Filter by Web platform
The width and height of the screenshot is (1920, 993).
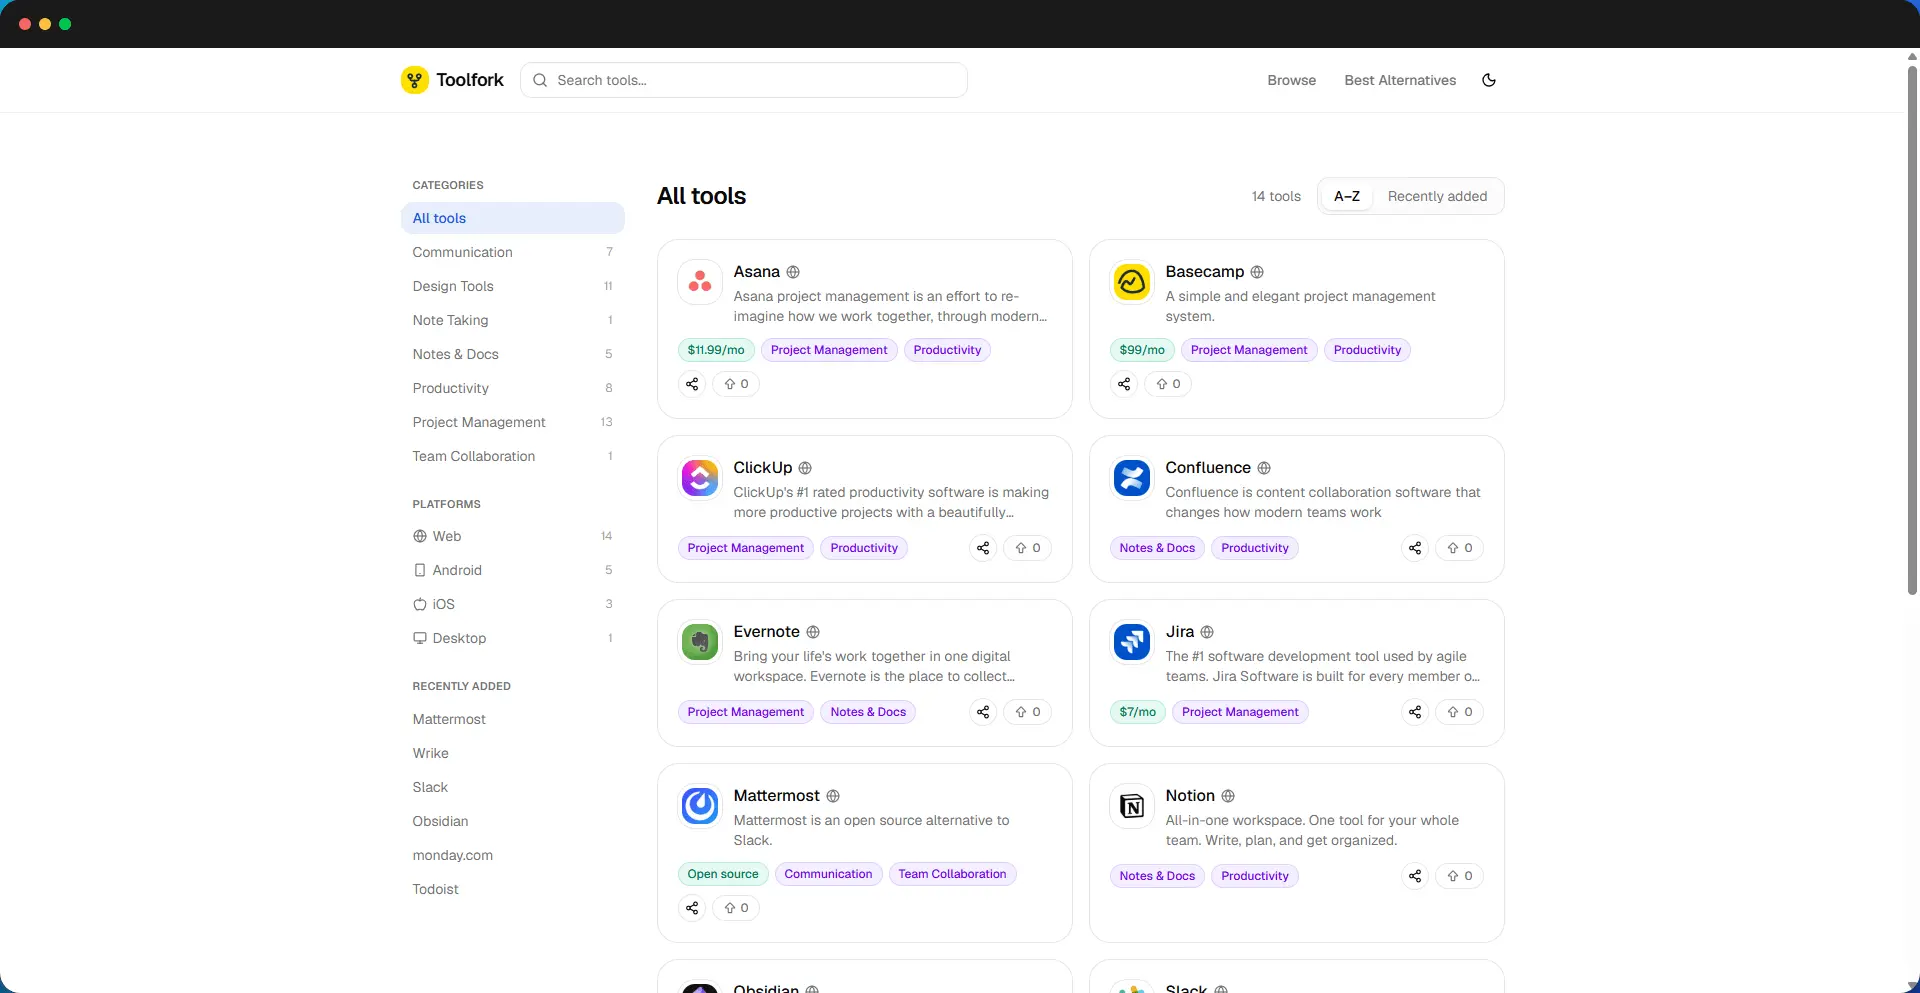(x=513, y=536)
